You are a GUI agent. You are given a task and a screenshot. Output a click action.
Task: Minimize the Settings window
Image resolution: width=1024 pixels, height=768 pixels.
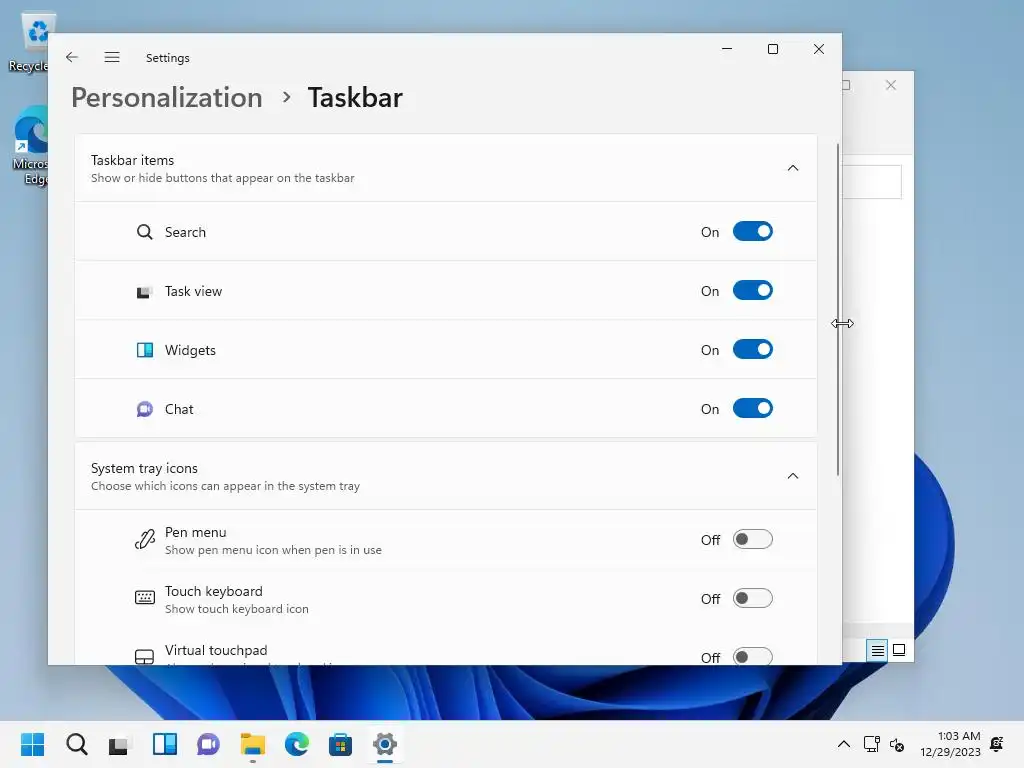(x=727, y=49)
